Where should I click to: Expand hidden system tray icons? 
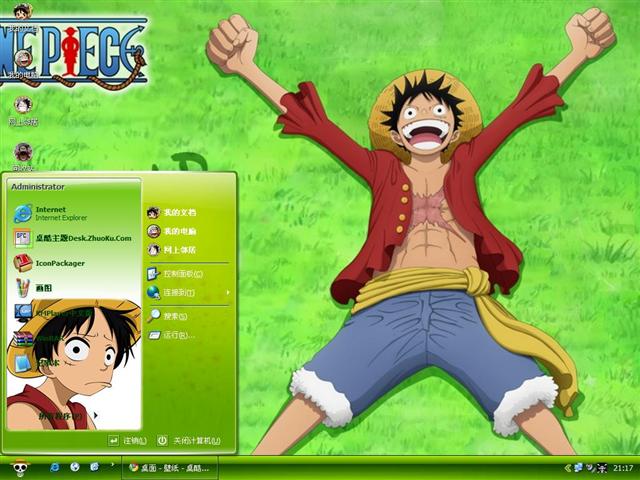pos(567,468)
